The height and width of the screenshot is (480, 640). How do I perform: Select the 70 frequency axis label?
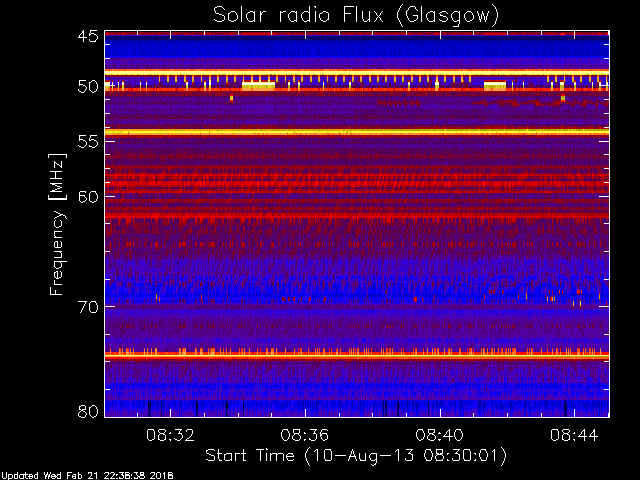88,307
